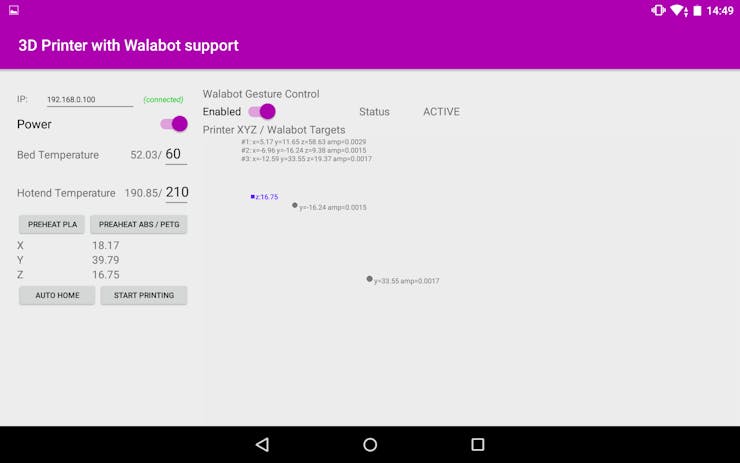Click the START PRINTING button
Screen dimensions: 740x463
coord(143,295)
